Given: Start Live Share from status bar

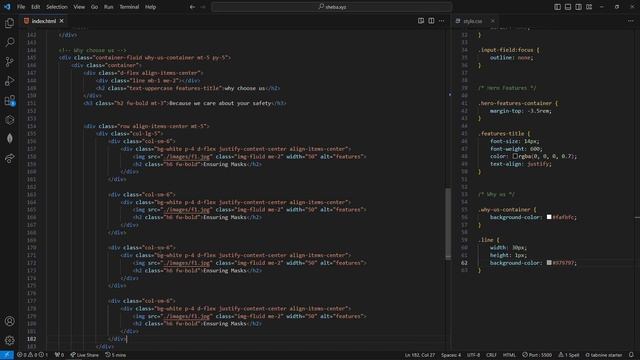Looking at the screenshot, I should pyautogui.click(x=84, y=355).
